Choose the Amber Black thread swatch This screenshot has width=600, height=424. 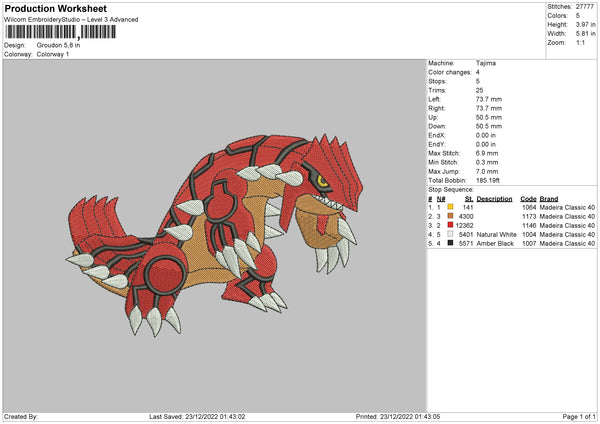pyautogui.click(x=450, y=243)
